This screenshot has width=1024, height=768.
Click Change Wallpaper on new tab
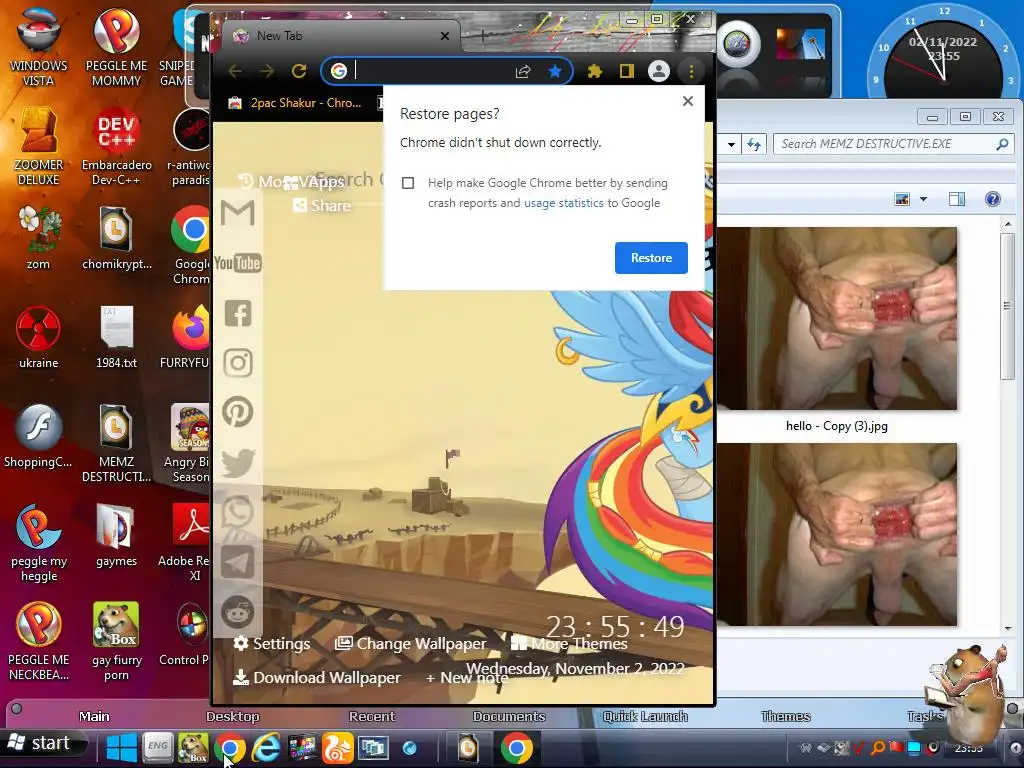[x=411, y=644]
